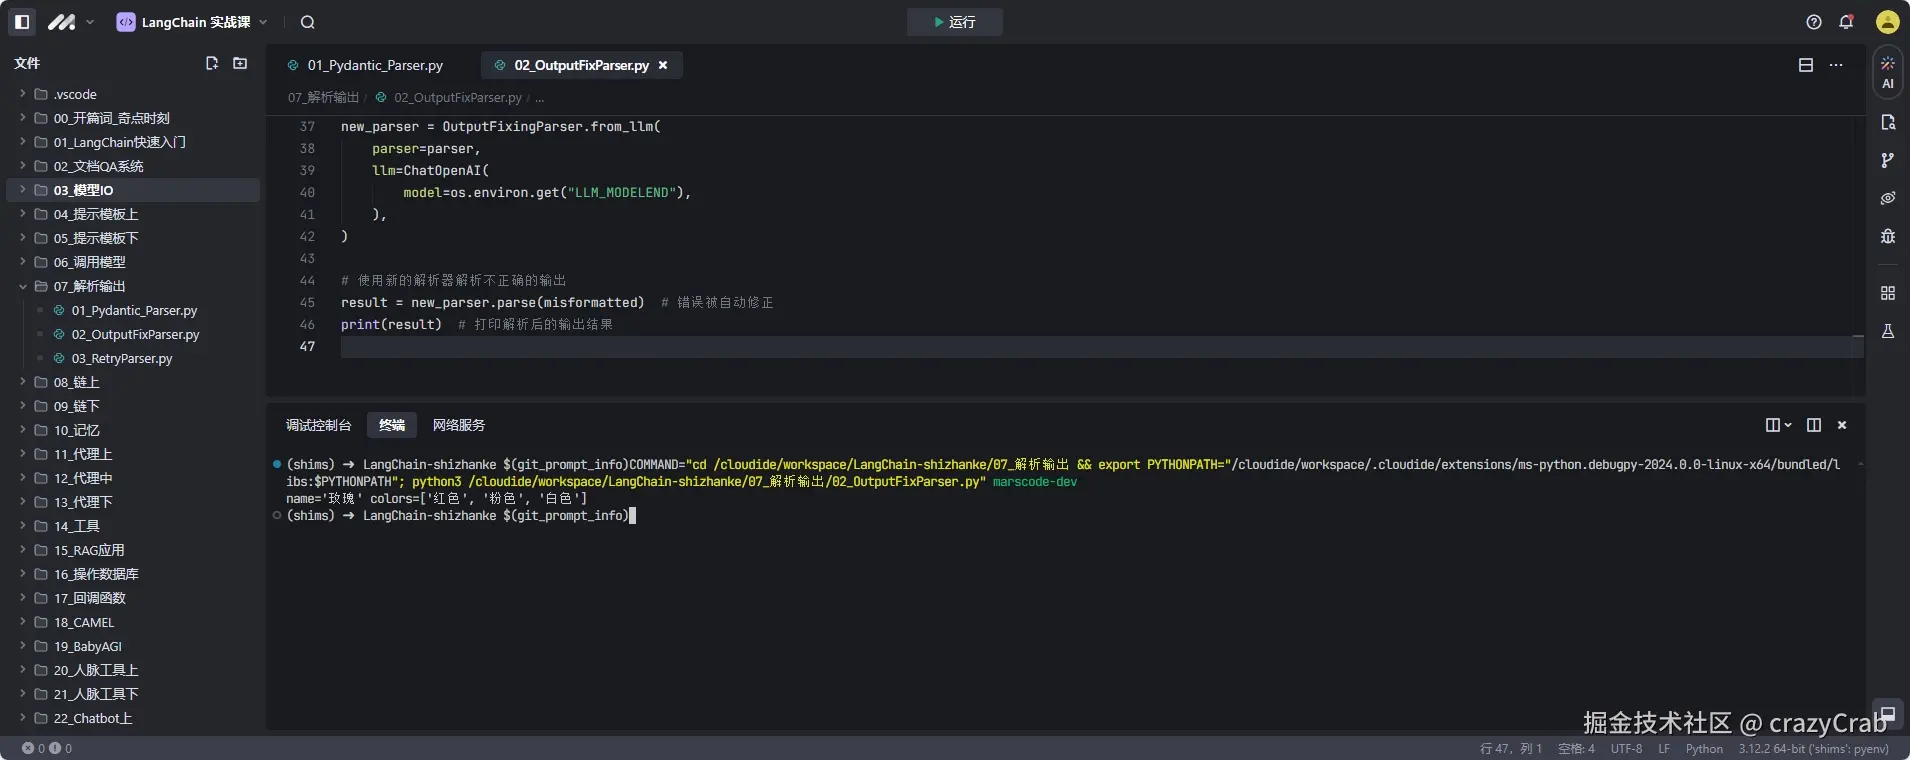Image resolution: width=1910 pixels, height=760 pixels.
Task: Click the Python language mode in status bar
Action: (1703, 748)
